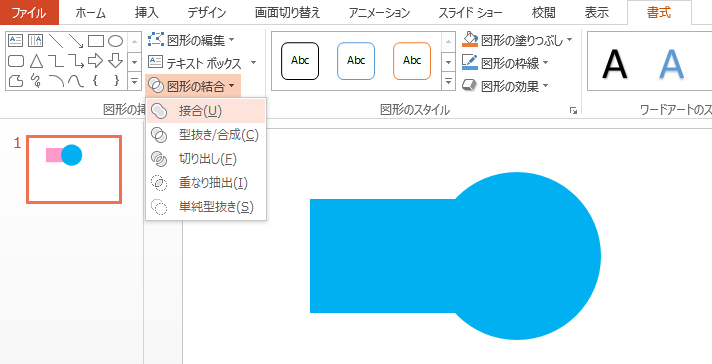Choose 重なり抽出(I) intersect option
Screen dimensions: 712x364
tap(206, 183)
